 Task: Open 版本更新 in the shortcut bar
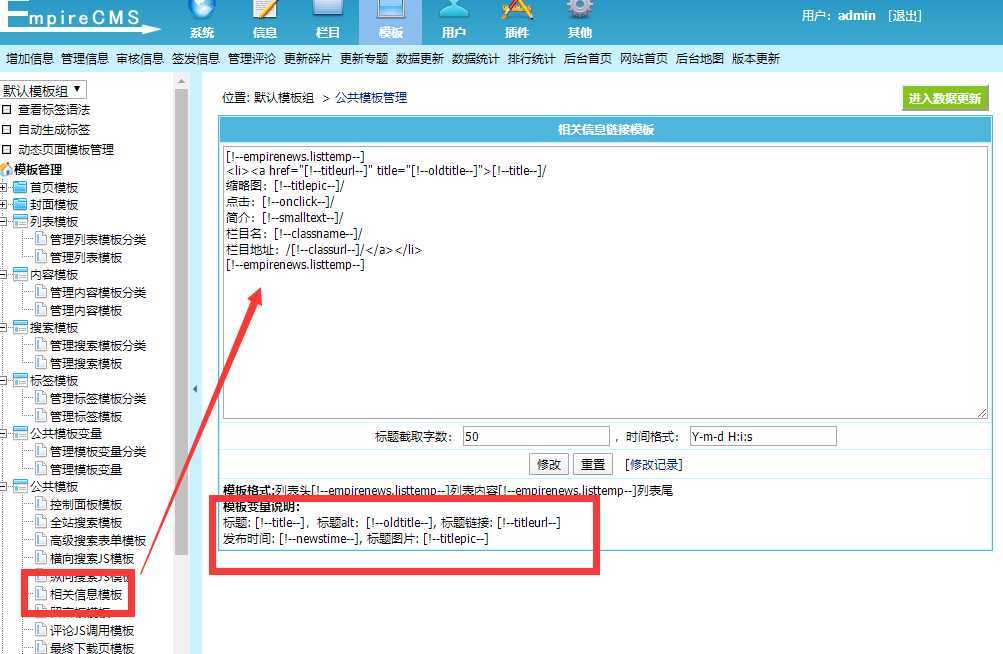pyautogui.click(x=755, y=59)
